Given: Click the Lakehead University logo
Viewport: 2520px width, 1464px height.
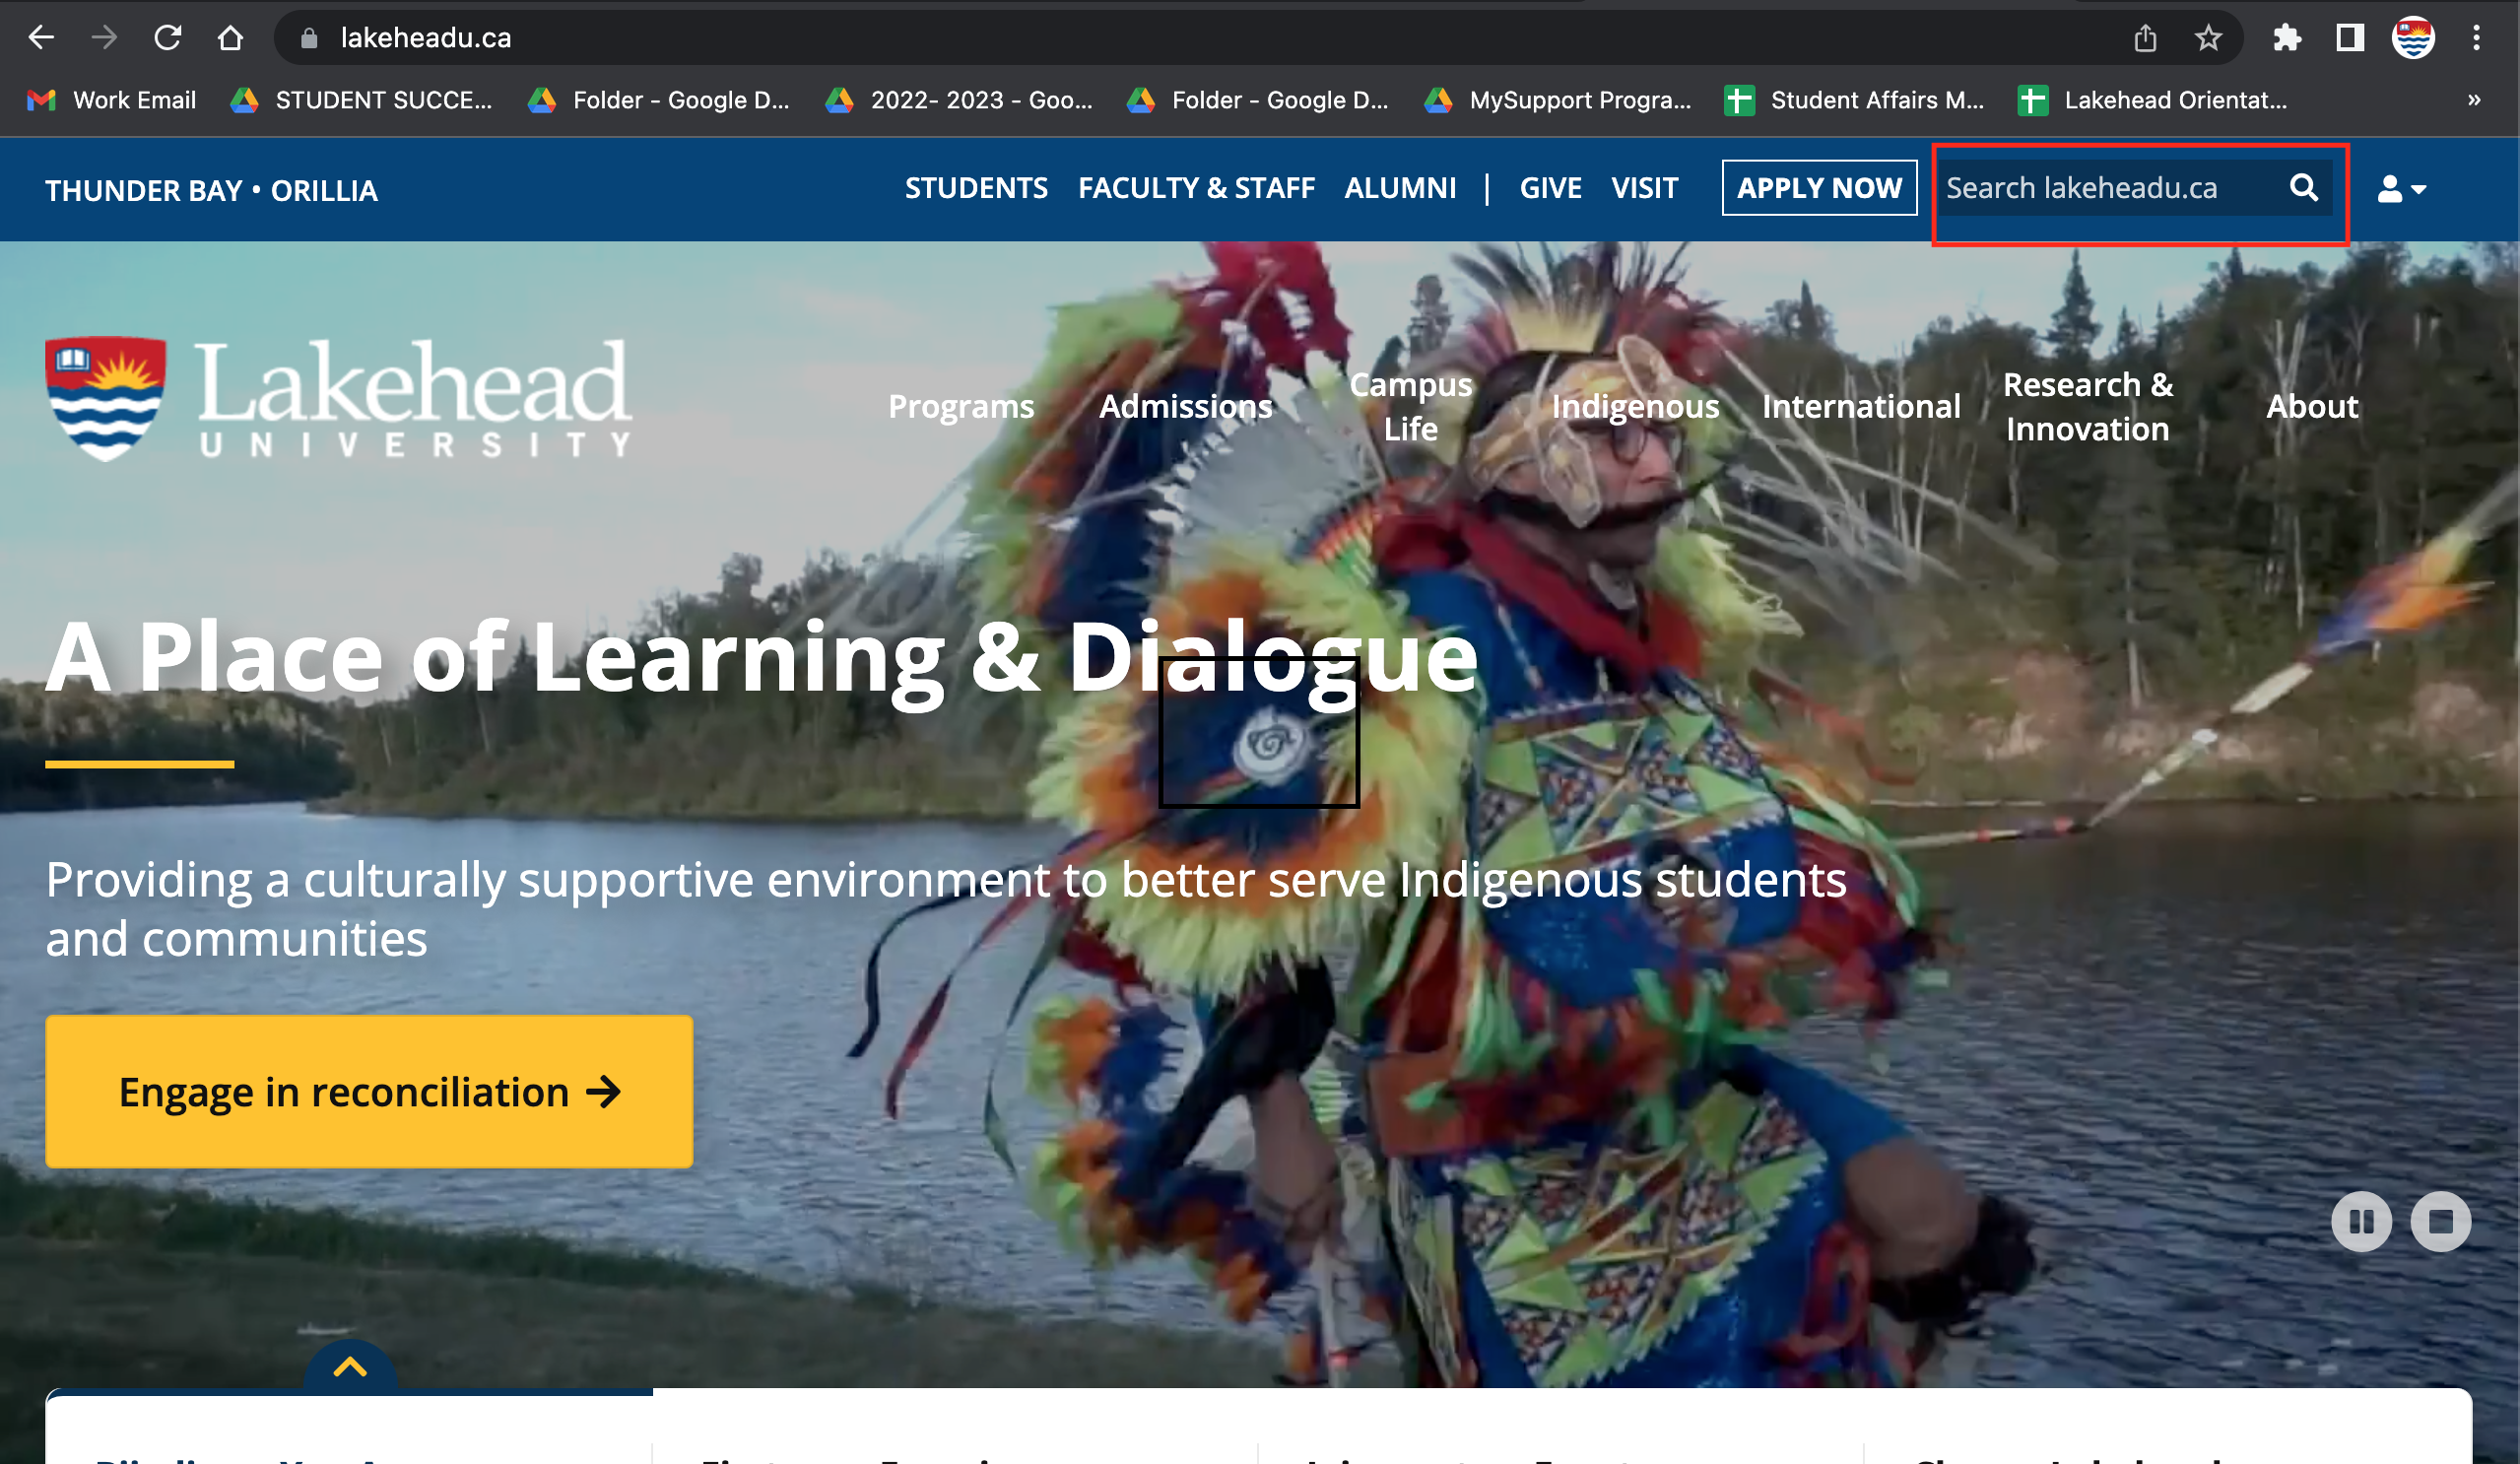Looking at the screenshot, I should [x=338, y=398].
